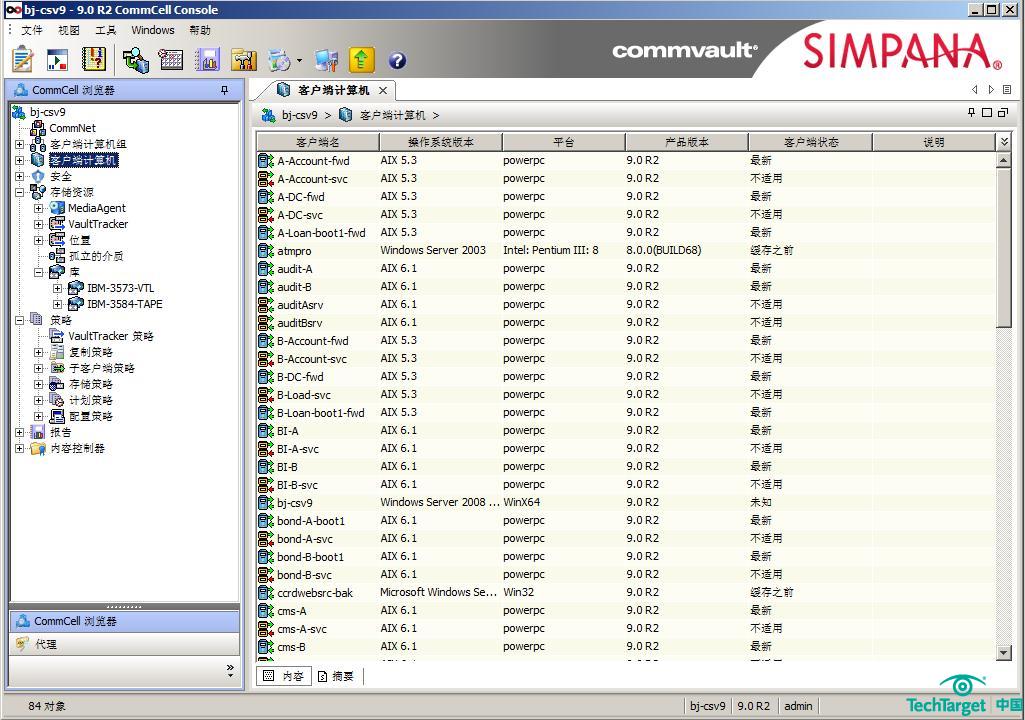
Task: Close the 客户端计算机 tab
Action: 383,90
